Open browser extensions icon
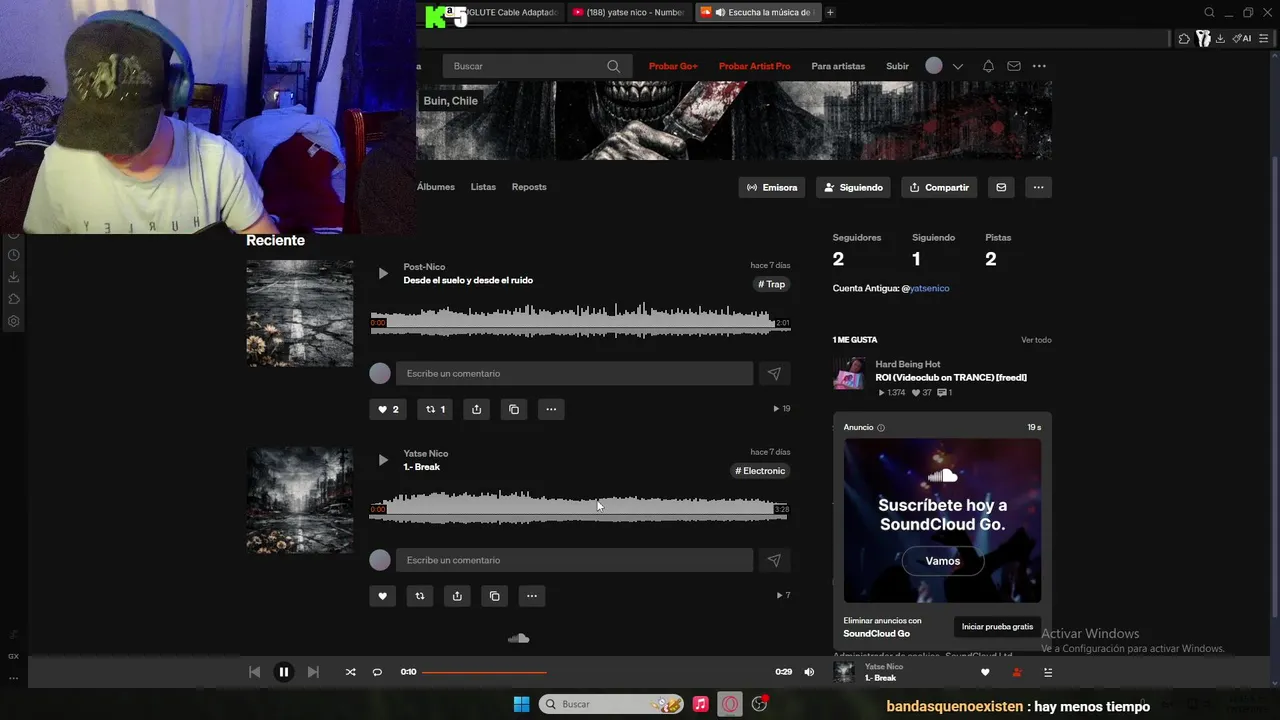This screenshot has height=720, width=1280. point(1184,38)
